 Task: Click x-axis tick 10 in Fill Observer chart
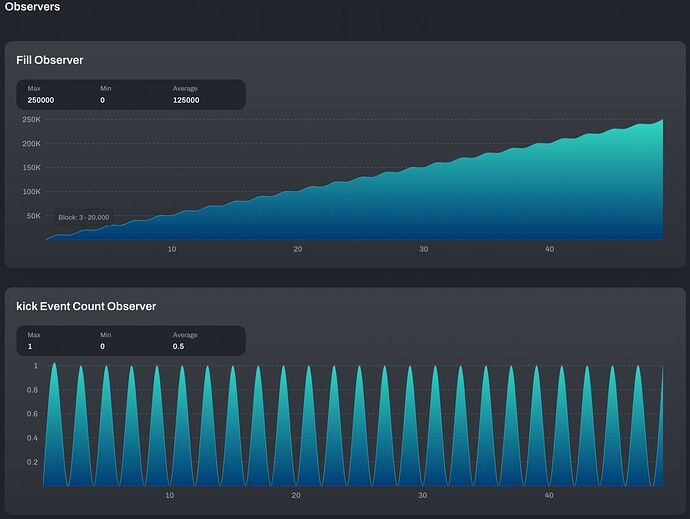172,249
